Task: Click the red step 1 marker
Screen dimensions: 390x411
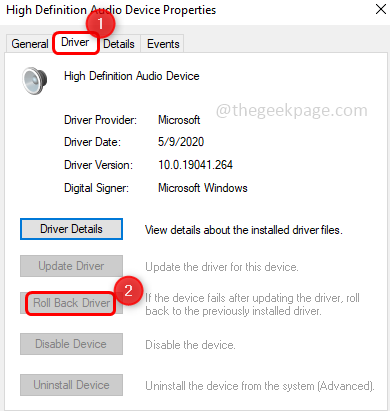Action: 100,24
